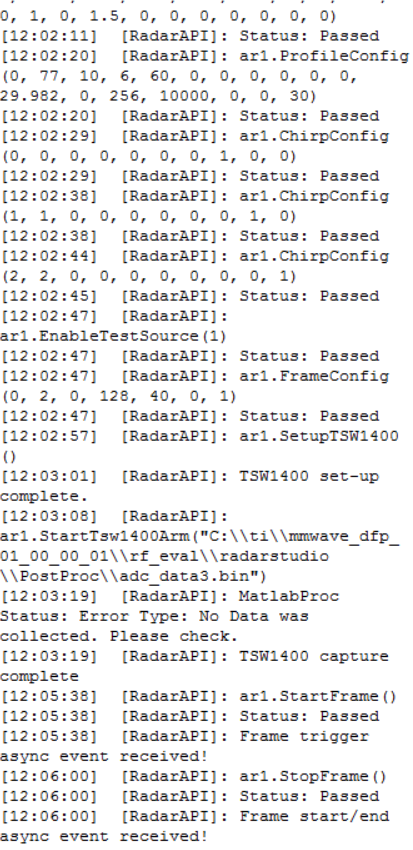Click the 'No Data was collected' message
This screenshot has width=413, height=850.
(x=154, y=626)
